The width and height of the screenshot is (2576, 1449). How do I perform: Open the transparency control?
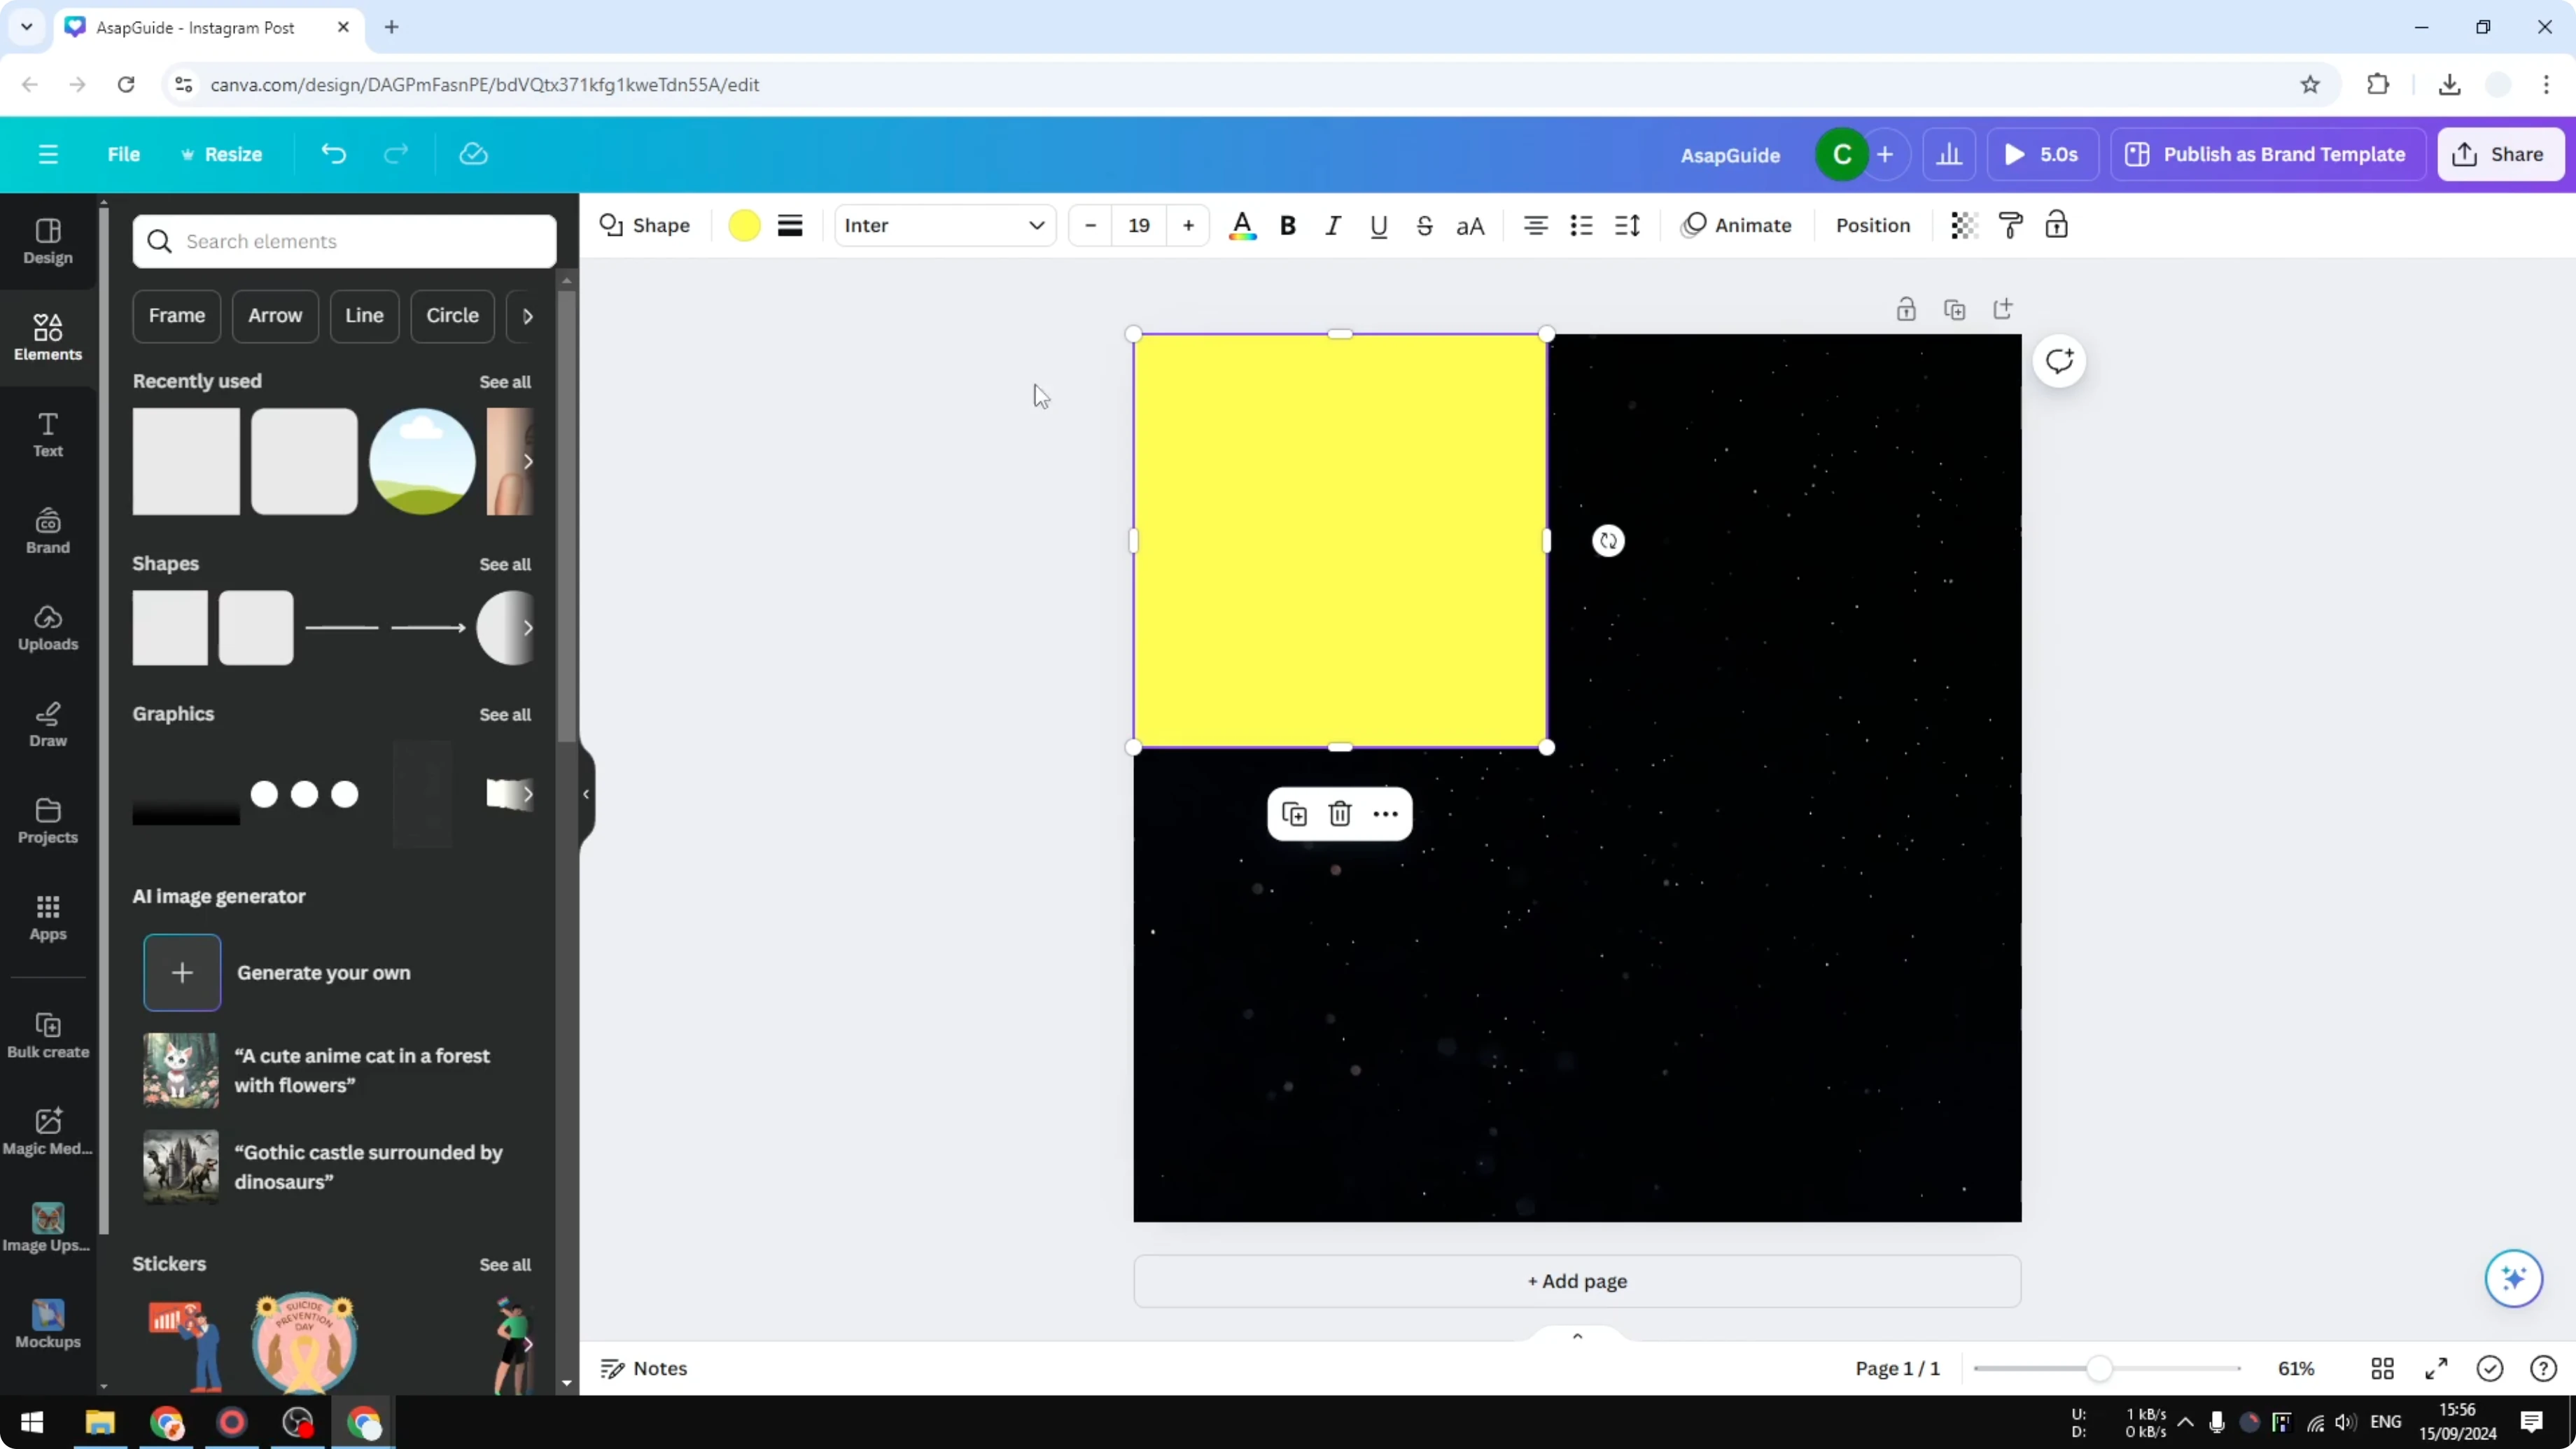pos(1964,225)
